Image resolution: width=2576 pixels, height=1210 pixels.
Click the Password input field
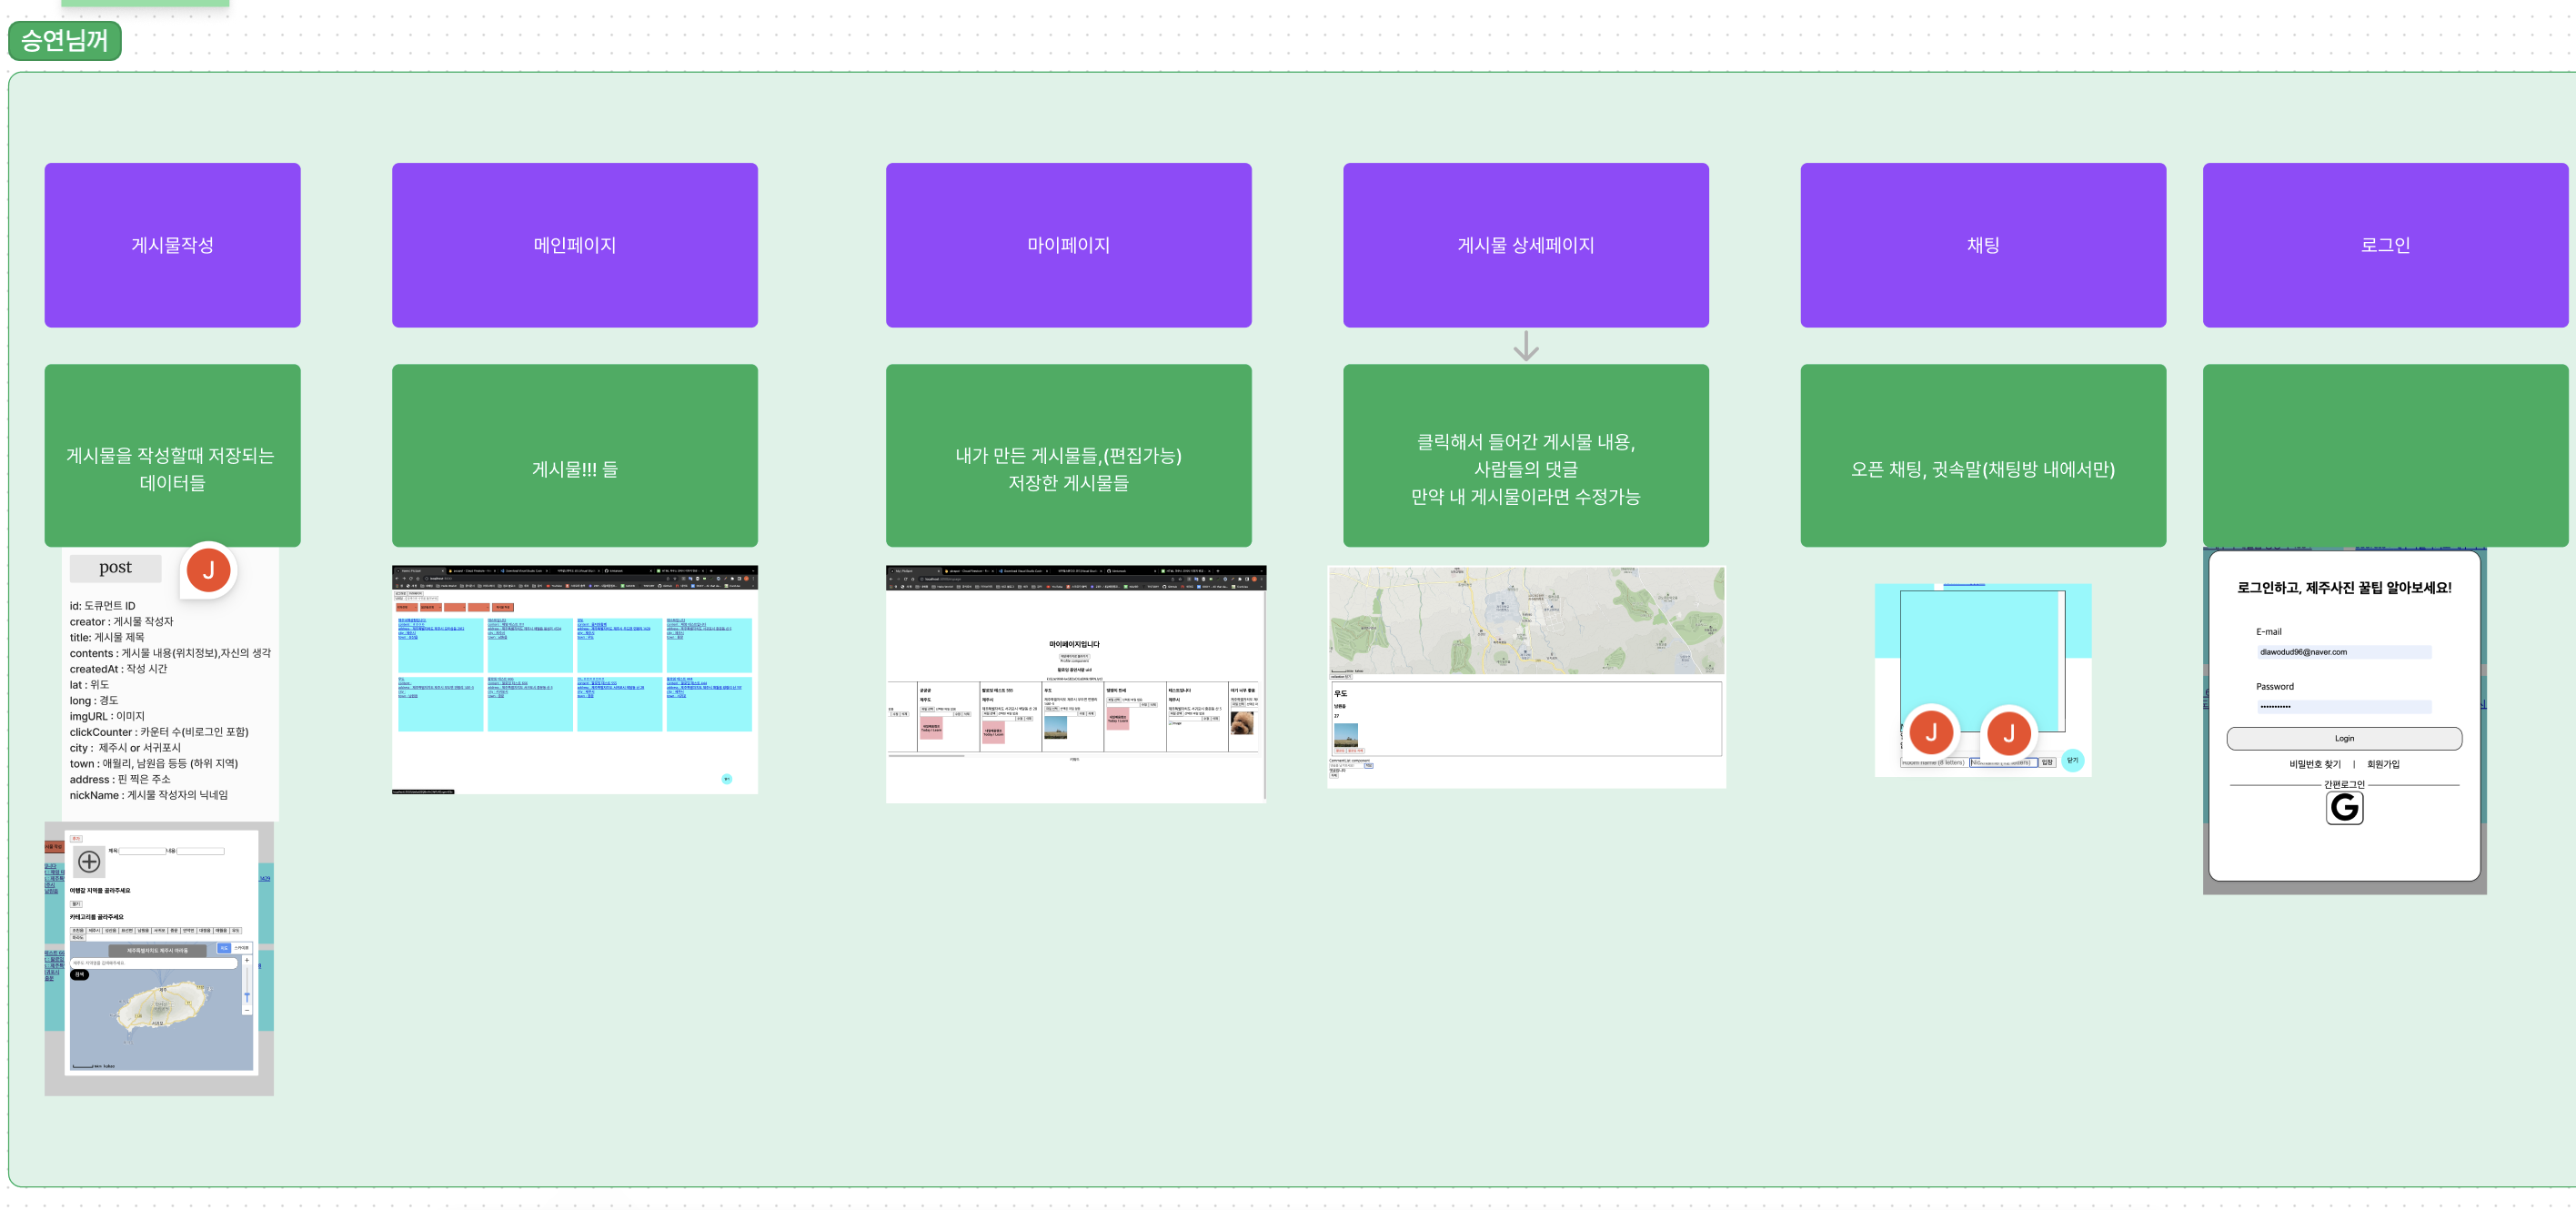(2343, 706)
